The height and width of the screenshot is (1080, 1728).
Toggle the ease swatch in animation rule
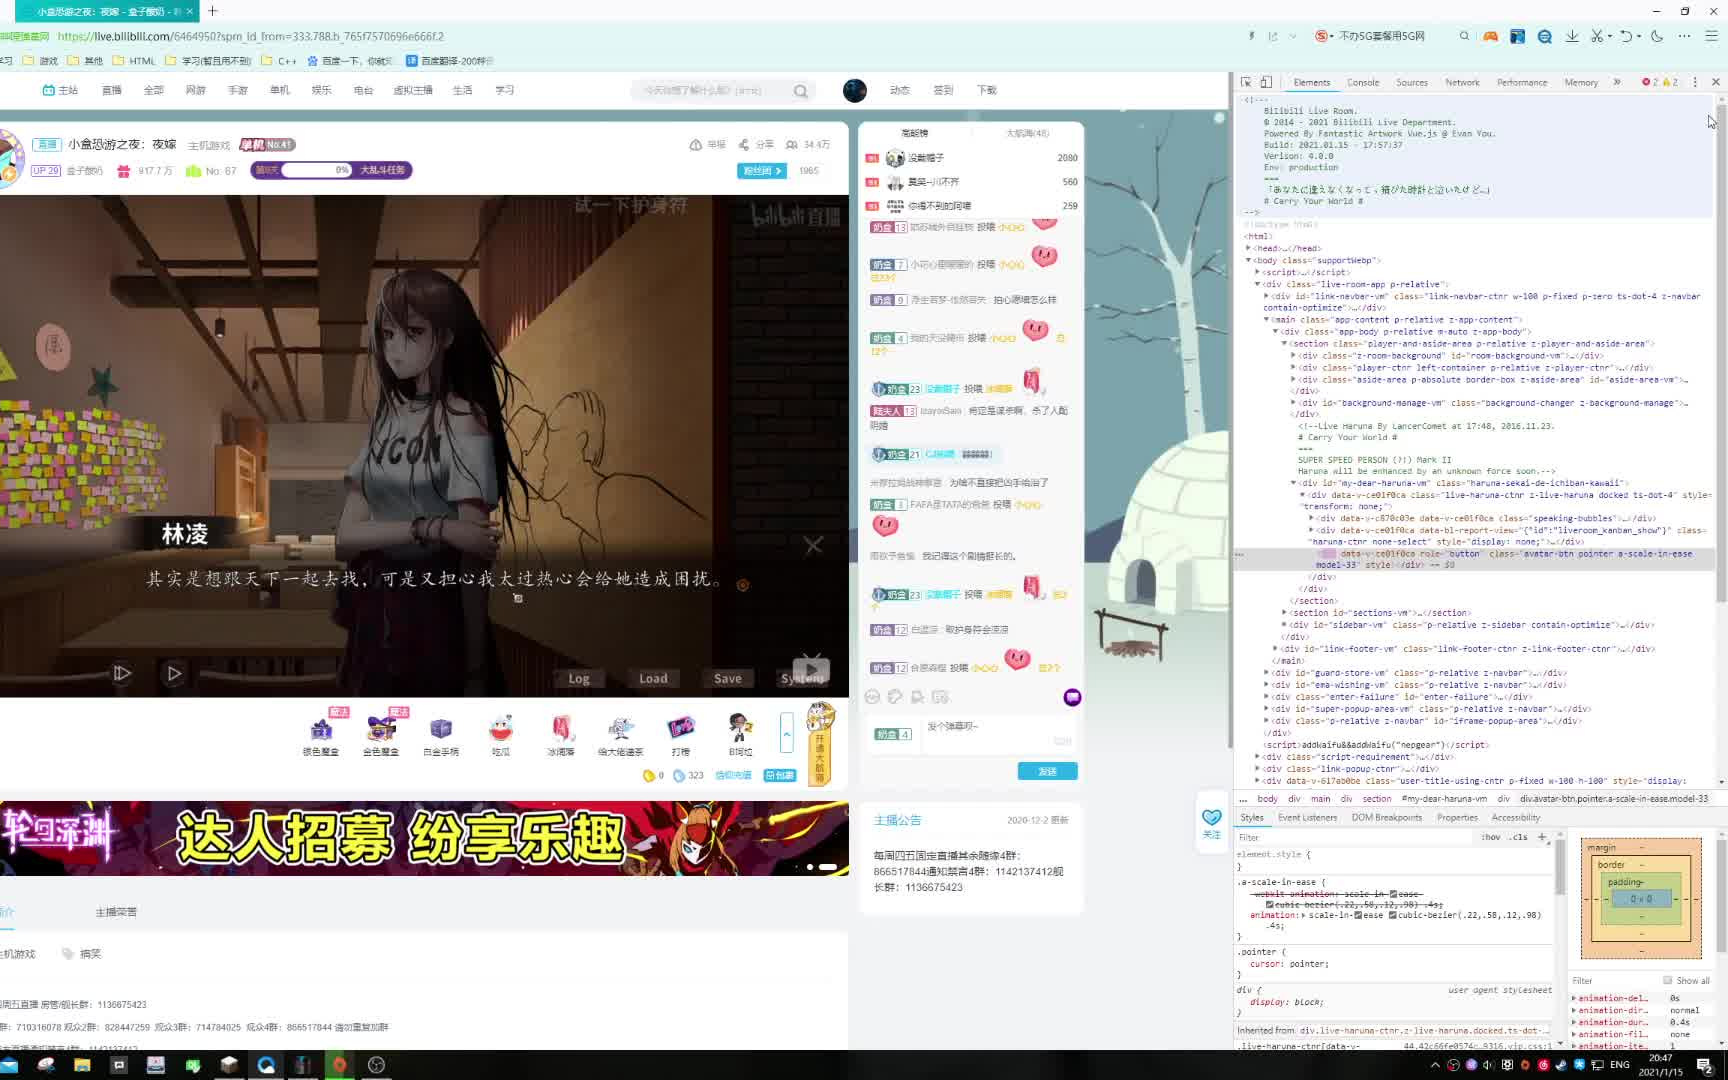click(x=1358, y=915)
